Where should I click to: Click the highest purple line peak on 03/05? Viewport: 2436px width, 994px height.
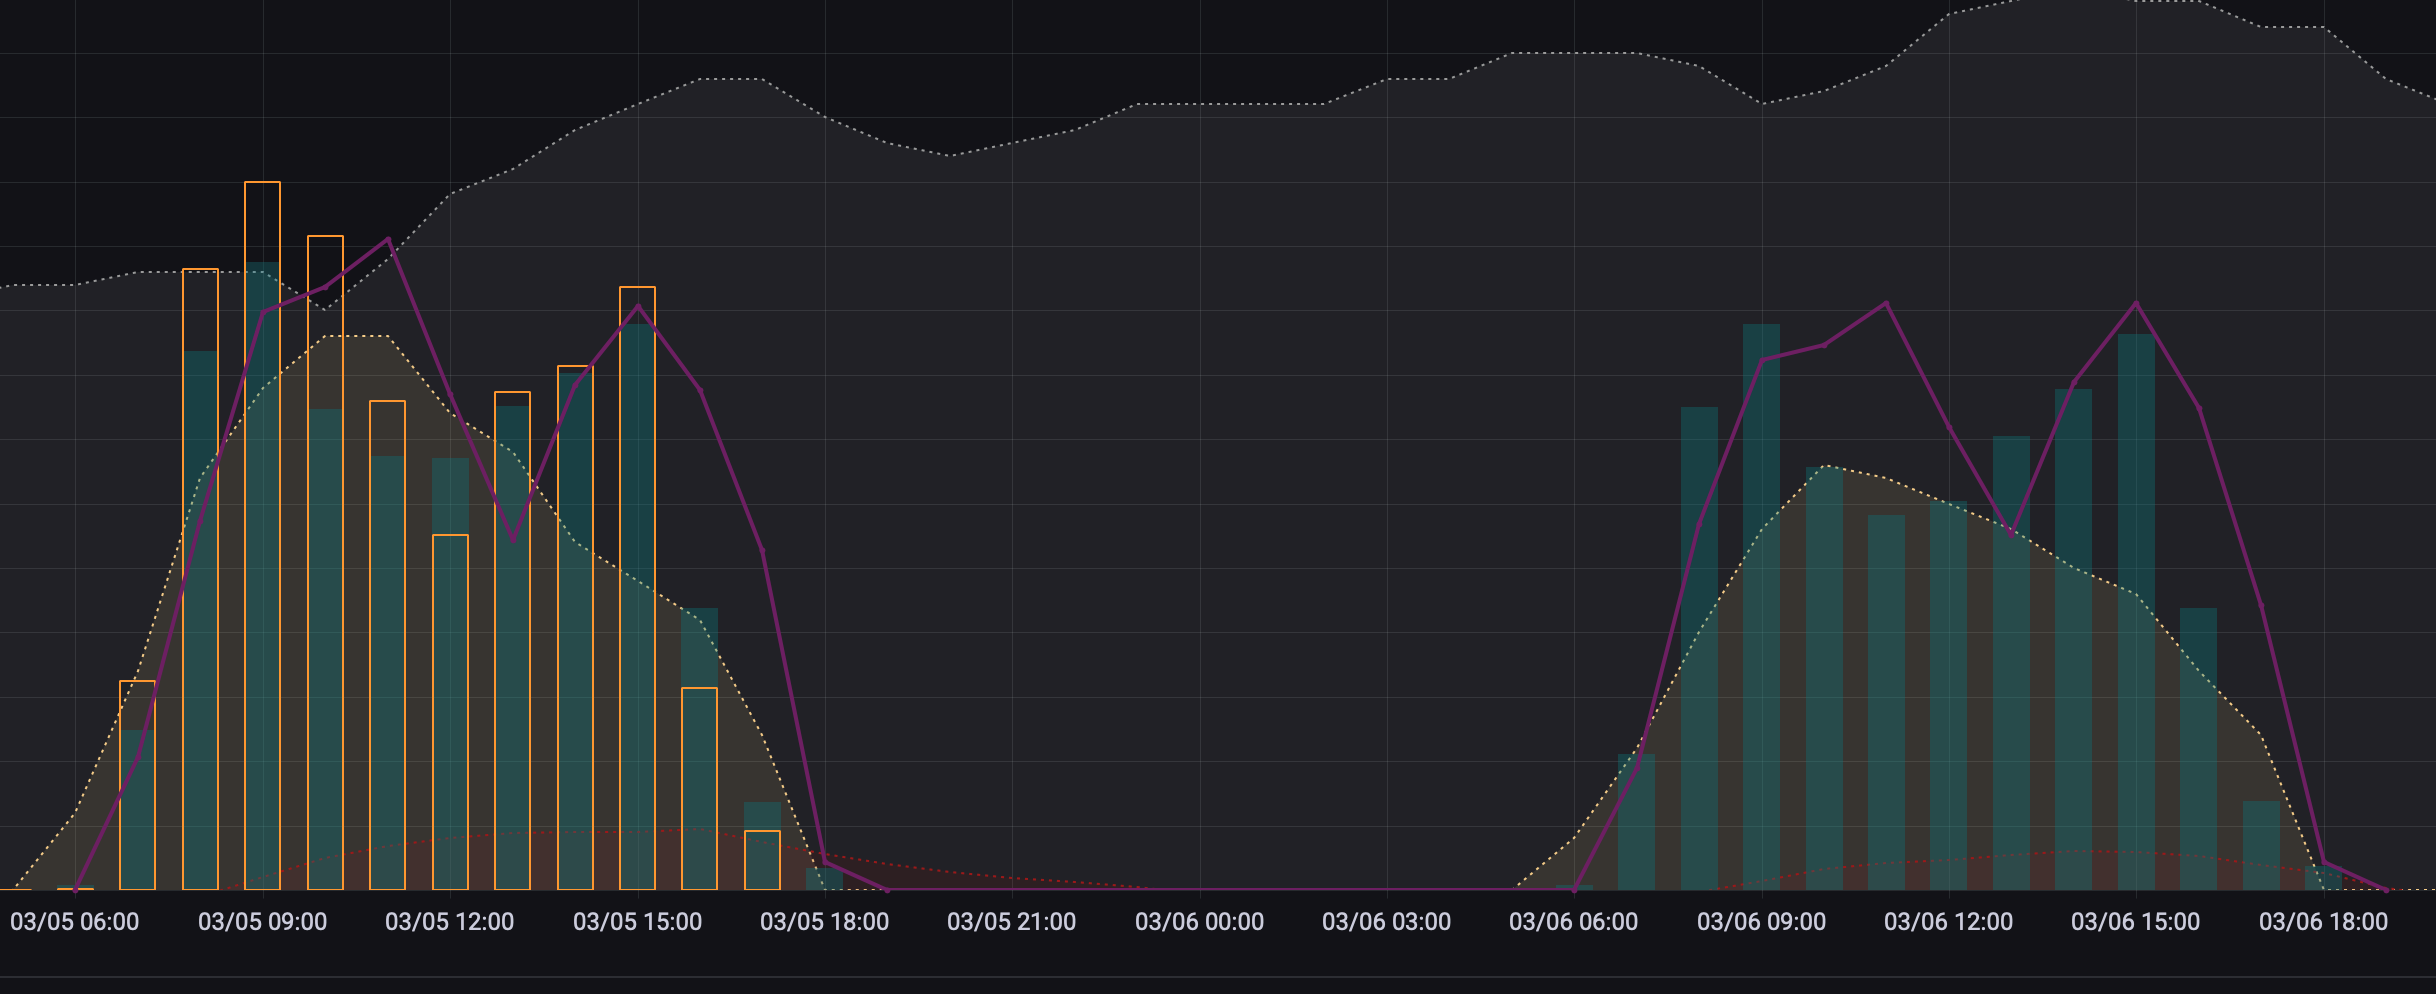(x=388, y=239)
